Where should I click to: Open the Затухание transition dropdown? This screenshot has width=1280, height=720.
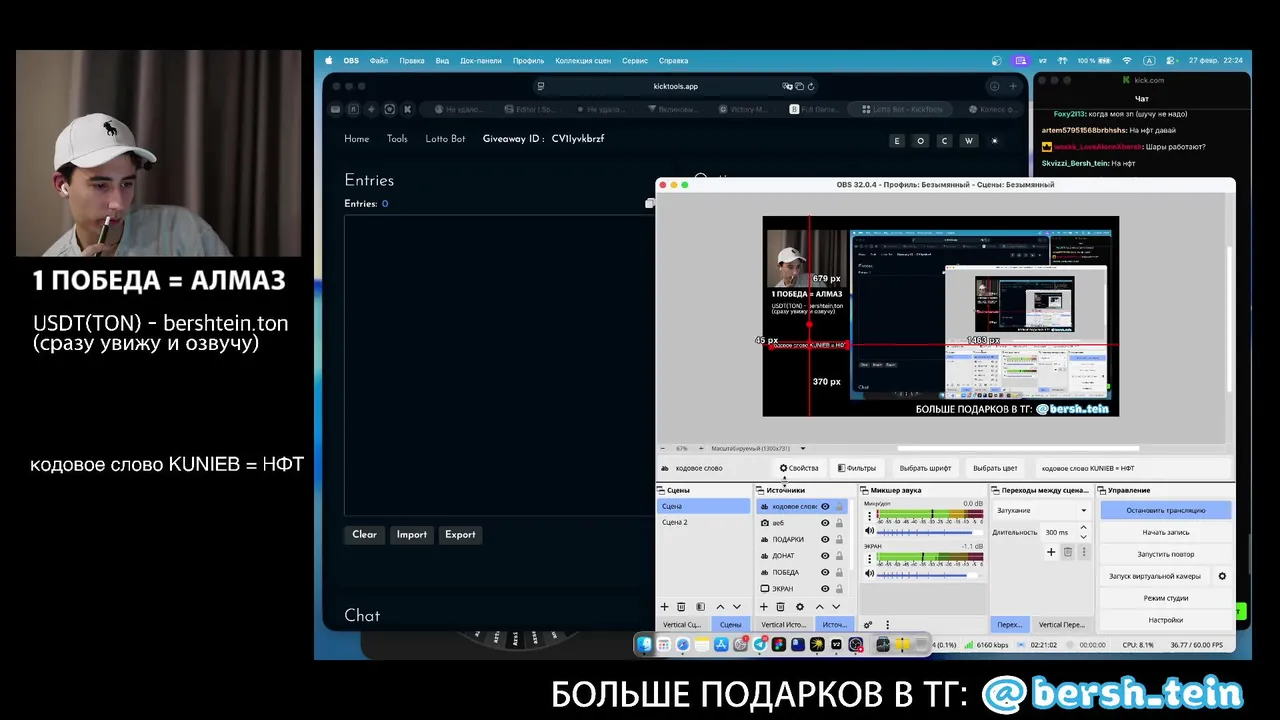[1041, 510]
